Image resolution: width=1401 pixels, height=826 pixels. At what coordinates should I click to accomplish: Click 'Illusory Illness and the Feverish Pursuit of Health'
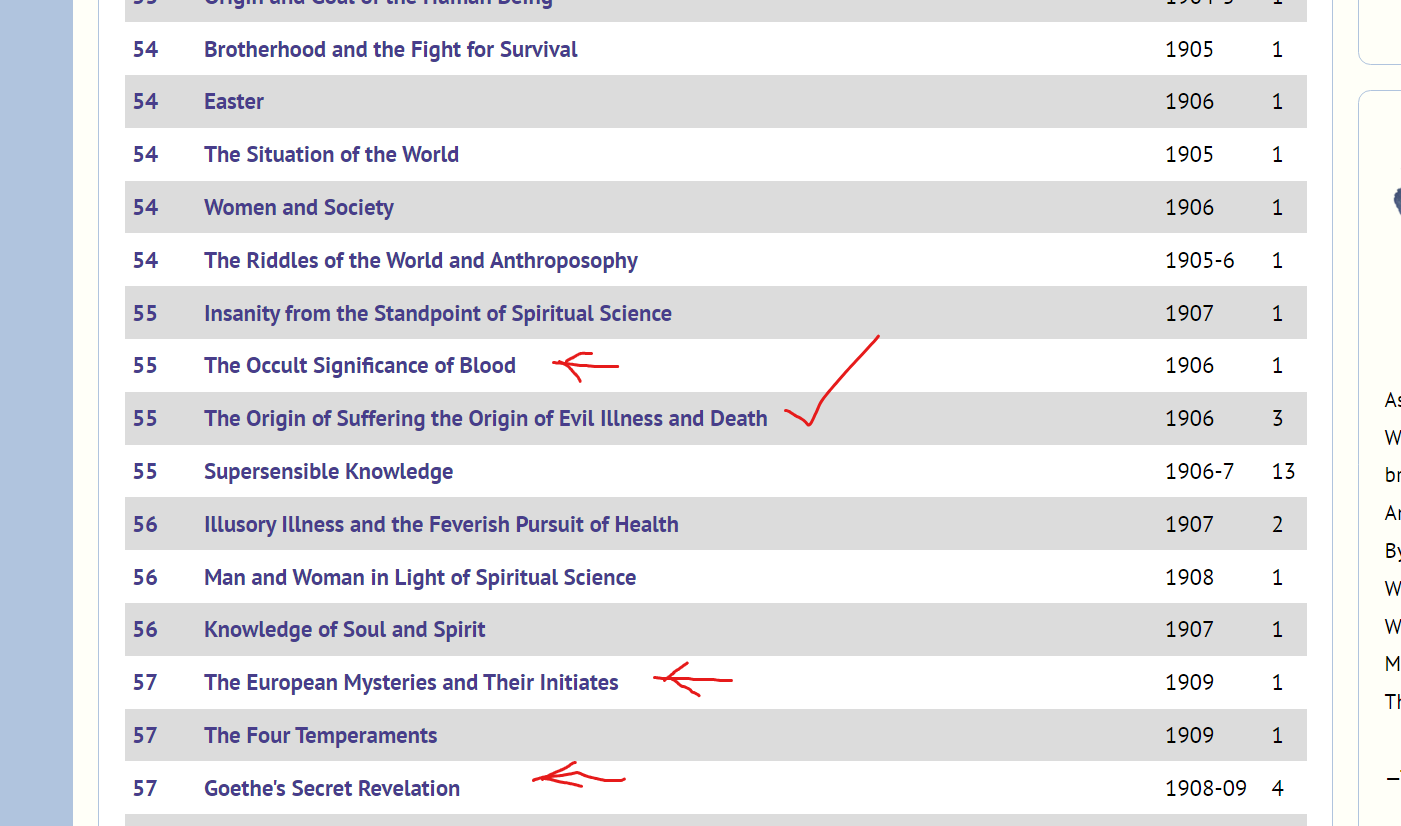point(441,525)
